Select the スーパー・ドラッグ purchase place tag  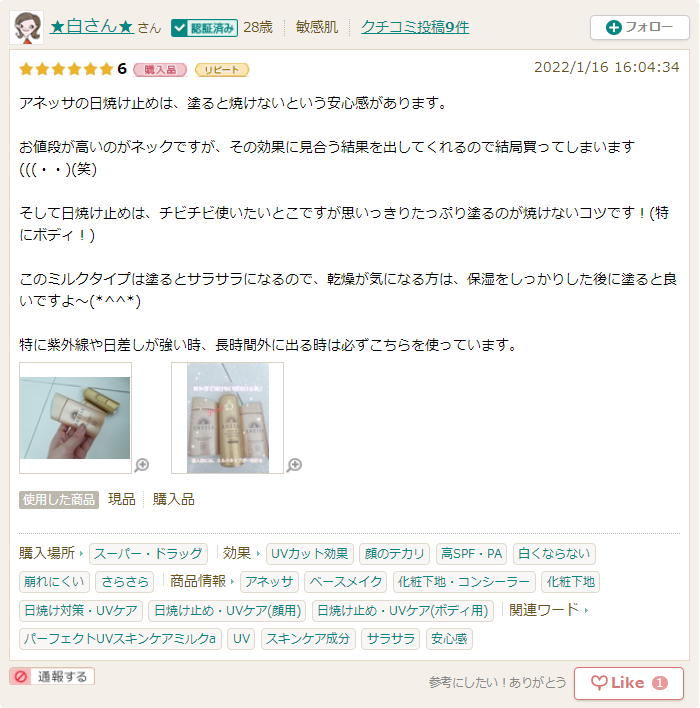[149, 554]
